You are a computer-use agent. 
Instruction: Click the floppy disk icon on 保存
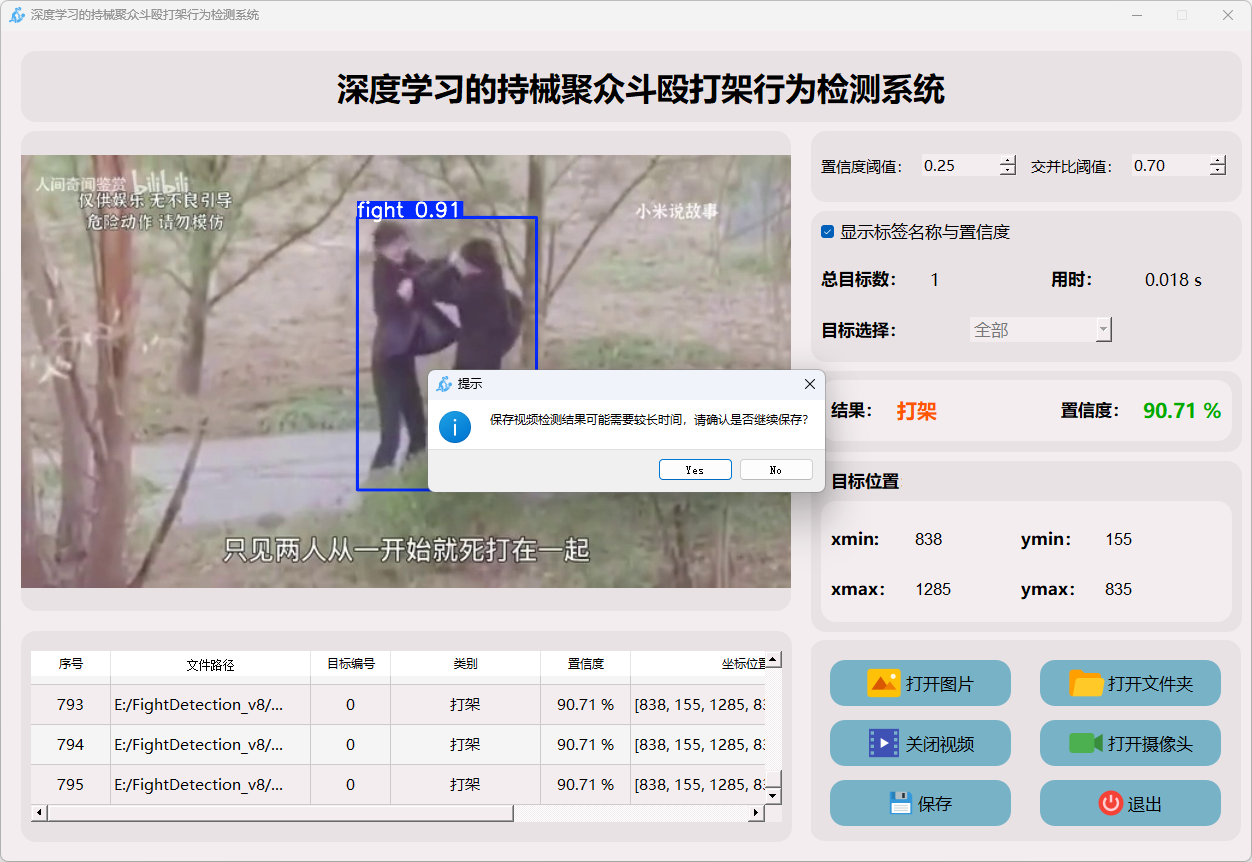tap(900, 803)
